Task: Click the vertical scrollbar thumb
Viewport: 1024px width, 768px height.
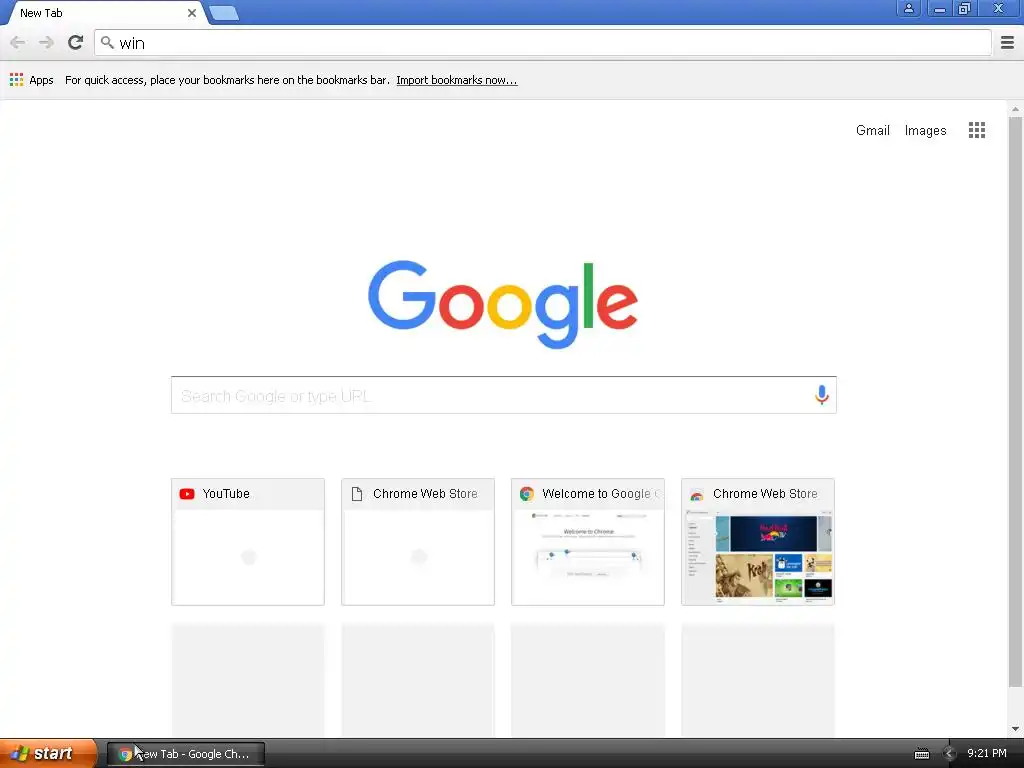Action: pos(1015,402)
